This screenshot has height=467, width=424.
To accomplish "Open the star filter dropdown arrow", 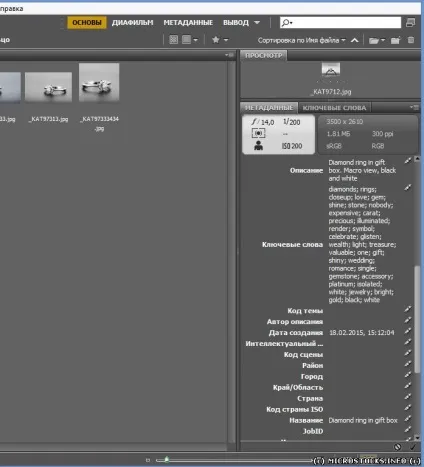I will (226, 40).
